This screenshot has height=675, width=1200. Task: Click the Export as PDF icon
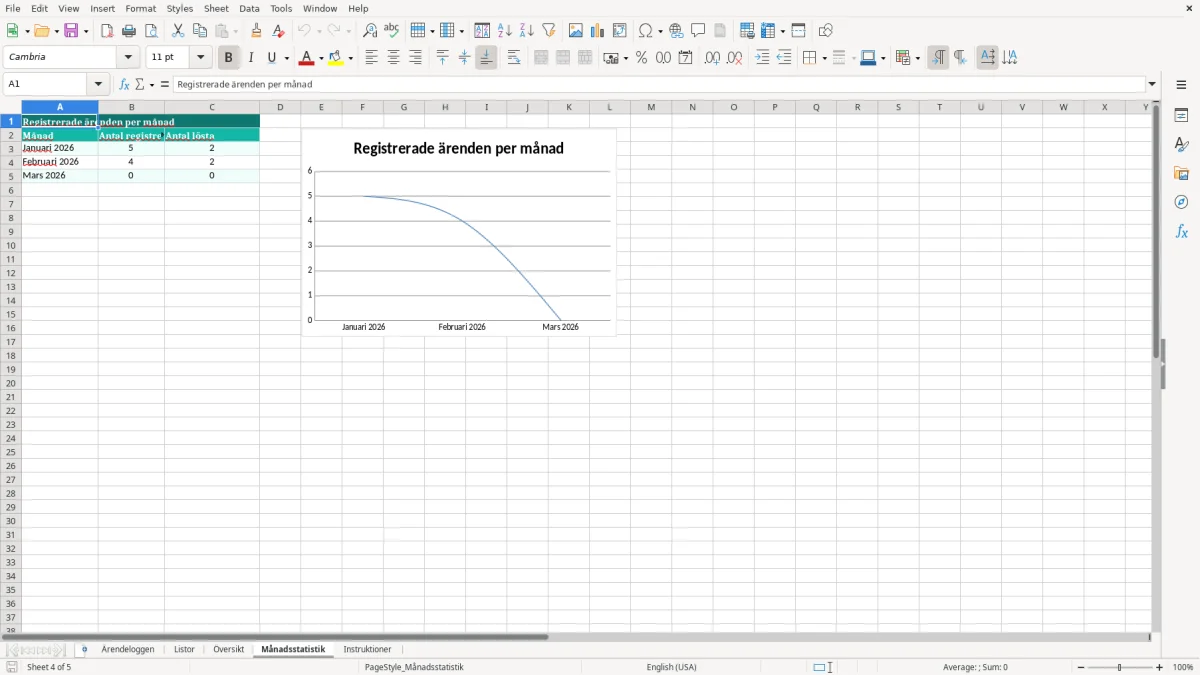point(107,31)
